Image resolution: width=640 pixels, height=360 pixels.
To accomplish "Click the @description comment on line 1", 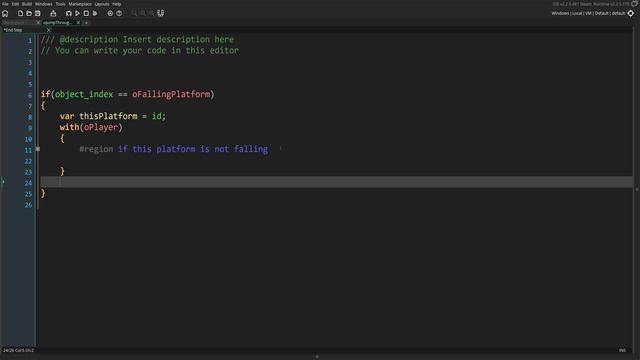I will tap(137, 40).
